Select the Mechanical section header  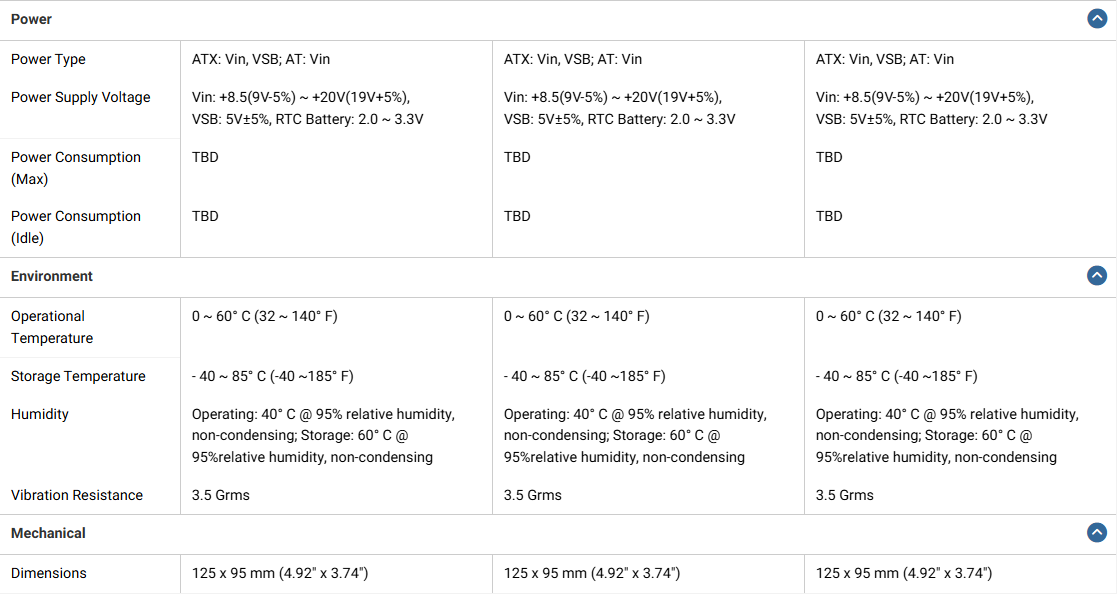[x=48, y=533]
